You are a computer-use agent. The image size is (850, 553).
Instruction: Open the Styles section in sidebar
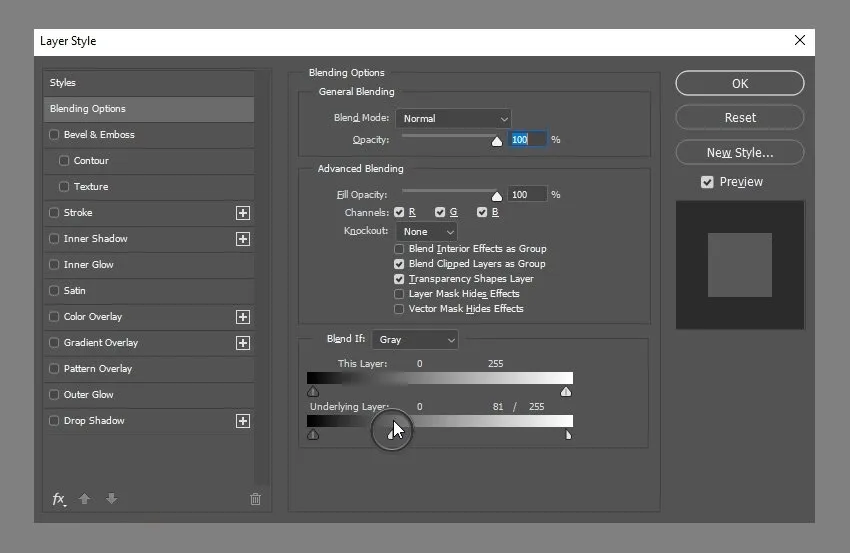pyautogui.click(x=148, y=83)
